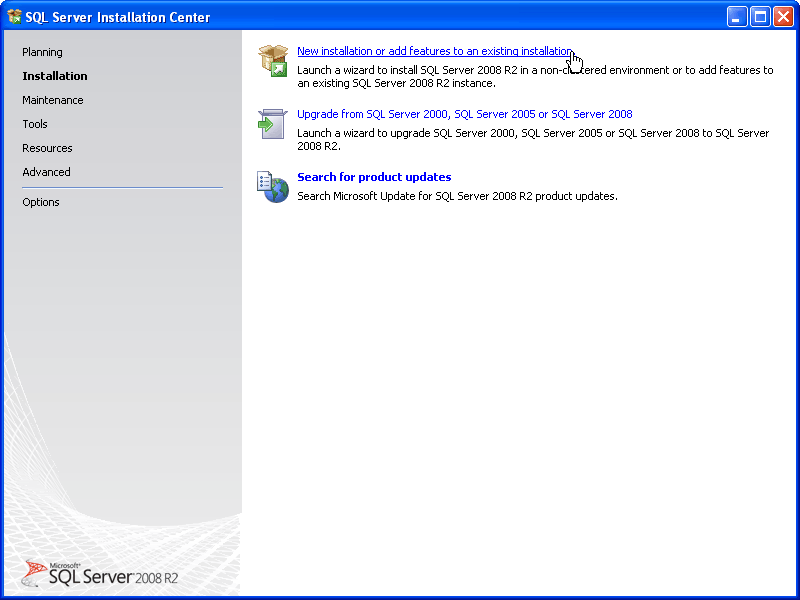Image resolution: width=800 pixels, height=600 pixels.
Task: Open the Options page
Action: (x=40, y=202)
